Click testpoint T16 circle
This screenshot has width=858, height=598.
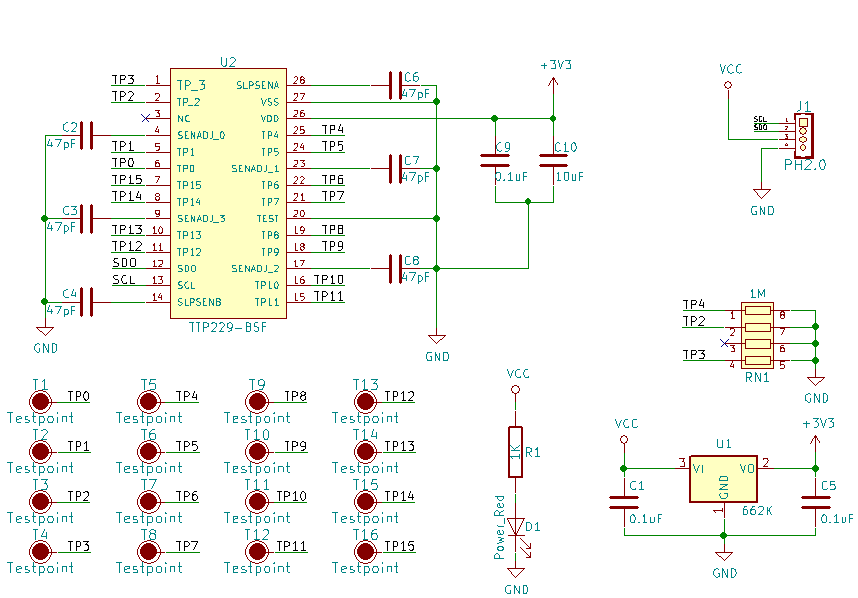(x=366, y=551)
